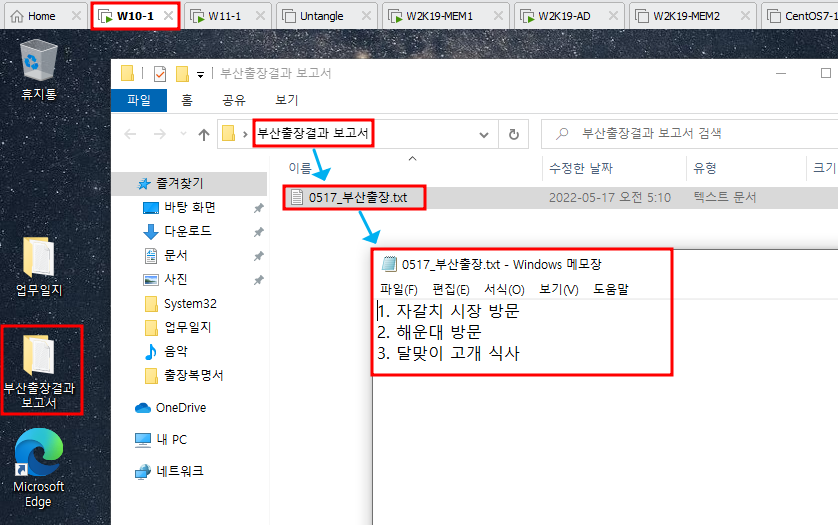The image size is (838, 525).
Task: Select System32 in the navigation pane
Action: [x=190, y=304]
